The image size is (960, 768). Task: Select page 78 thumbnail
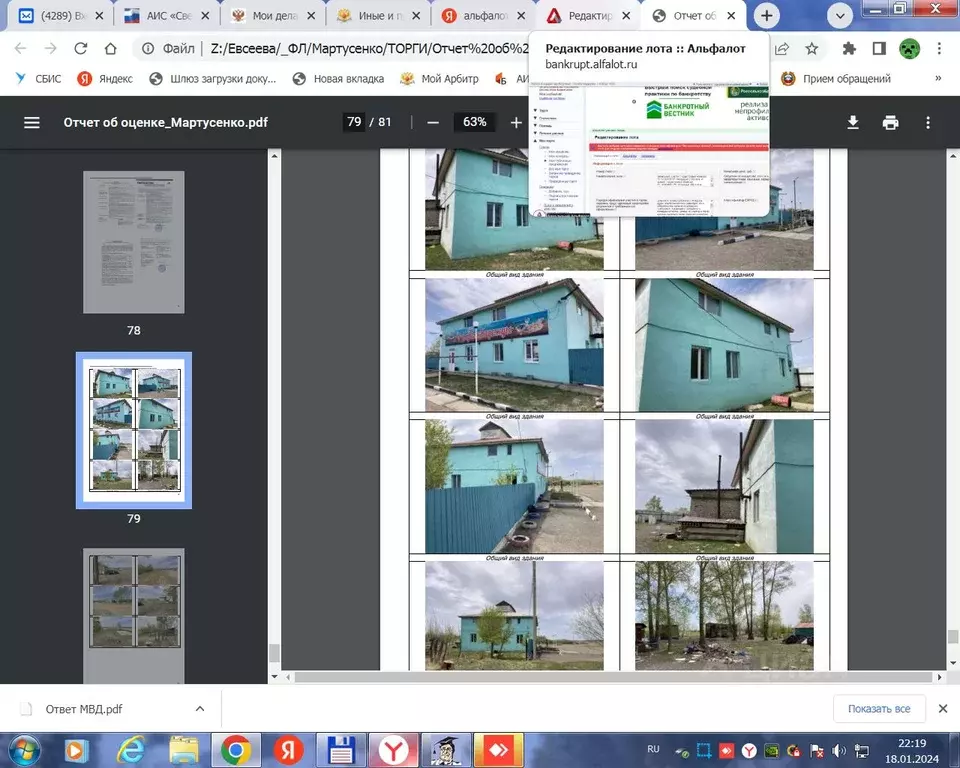coord(133,242)
